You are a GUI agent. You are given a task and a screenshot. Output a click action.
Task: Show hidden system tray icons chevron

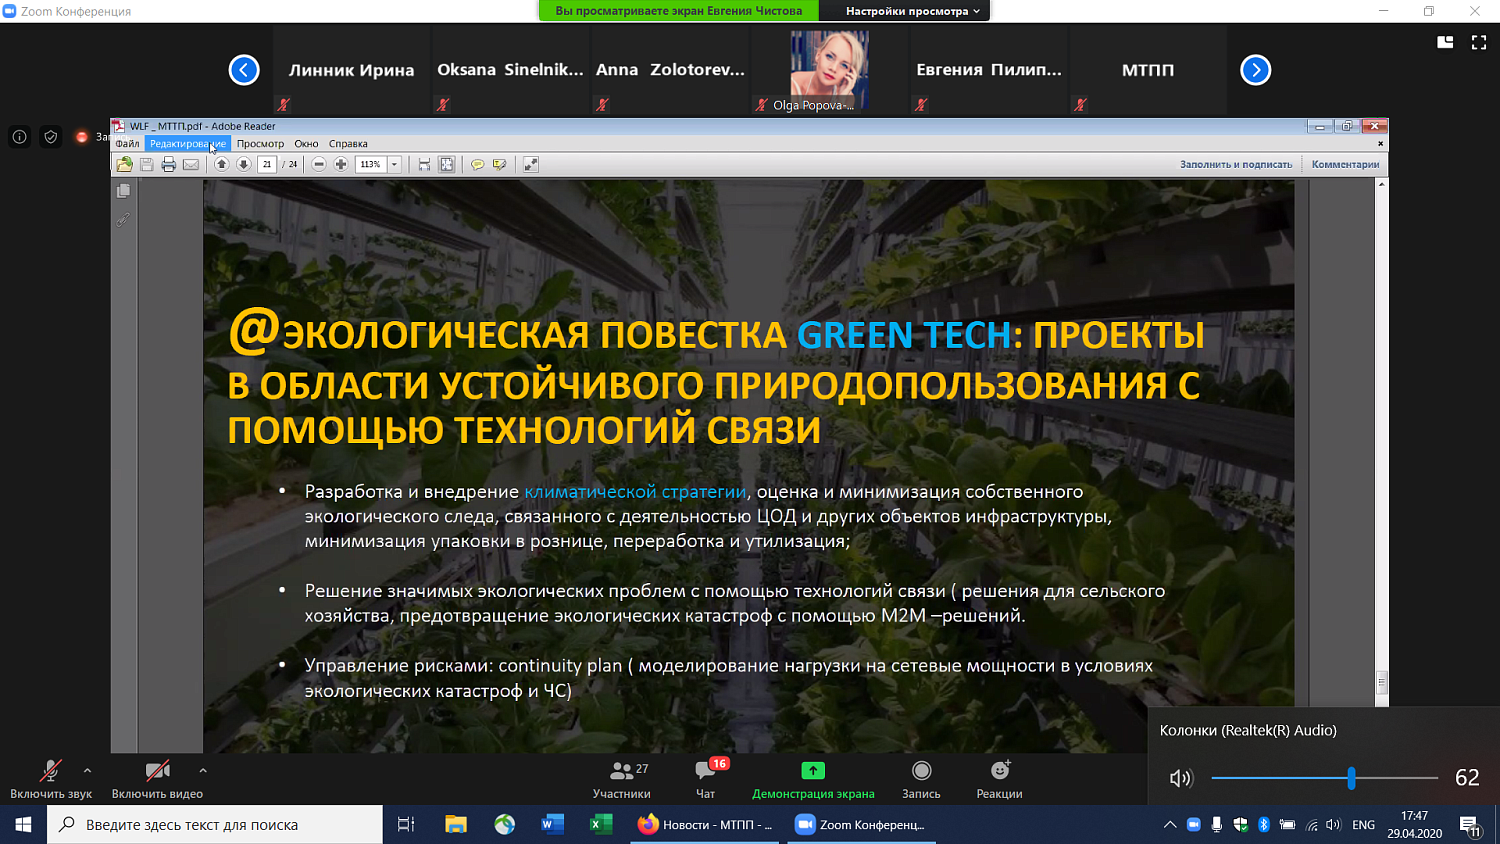tap(1169, 825)
